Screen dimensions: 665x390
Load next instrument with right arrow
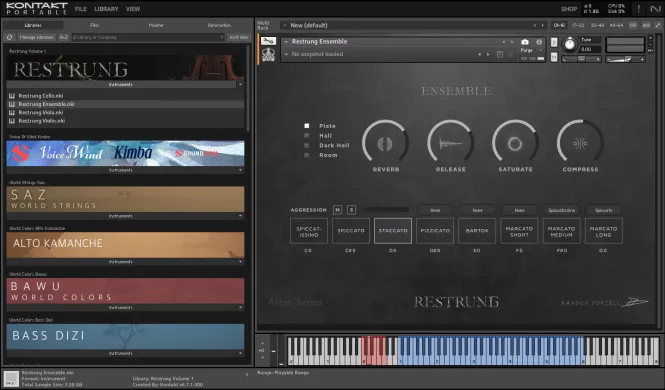click(x=512, y=42)
